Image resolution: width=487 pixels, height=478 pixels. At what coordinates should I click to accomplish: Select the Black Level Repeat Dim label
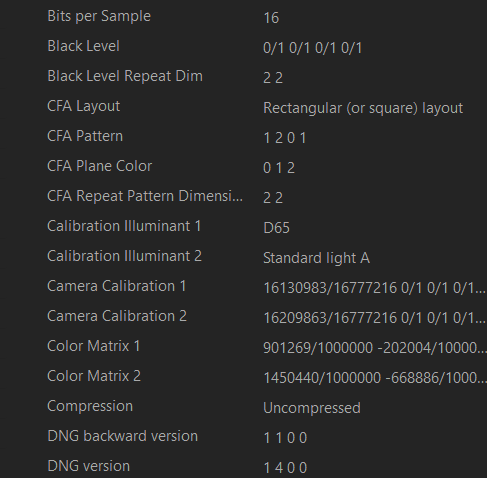click(125, 76)
